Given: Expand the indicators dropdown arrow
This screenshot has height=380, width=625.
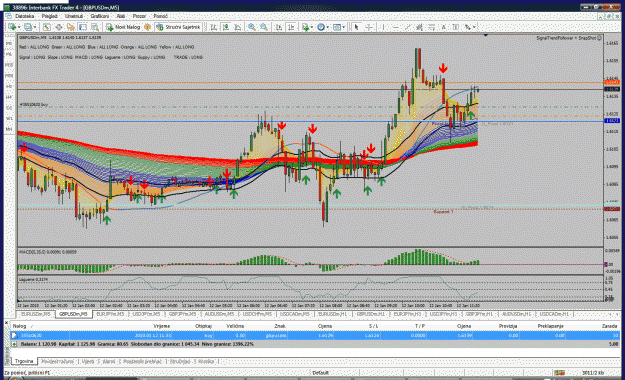Looking at the screenshot, I should (312, 27).
